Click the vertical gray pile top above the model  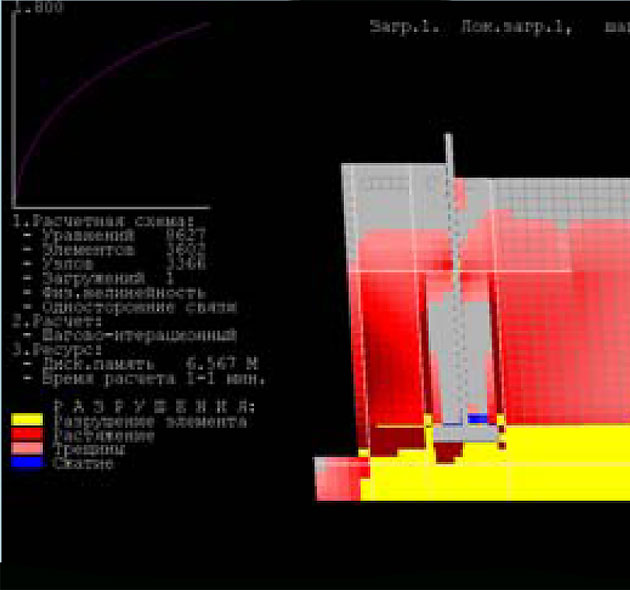pos(448,150)
